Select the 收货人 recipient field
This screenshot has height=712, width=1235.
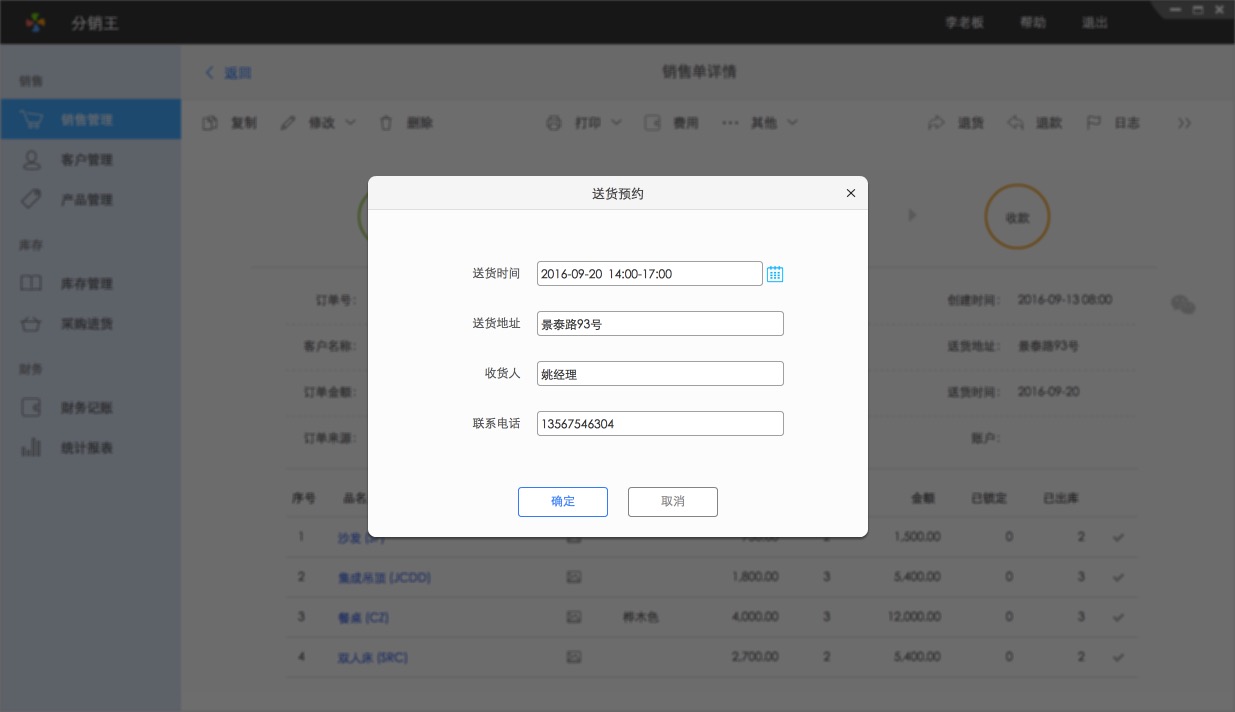pos(659,374)
